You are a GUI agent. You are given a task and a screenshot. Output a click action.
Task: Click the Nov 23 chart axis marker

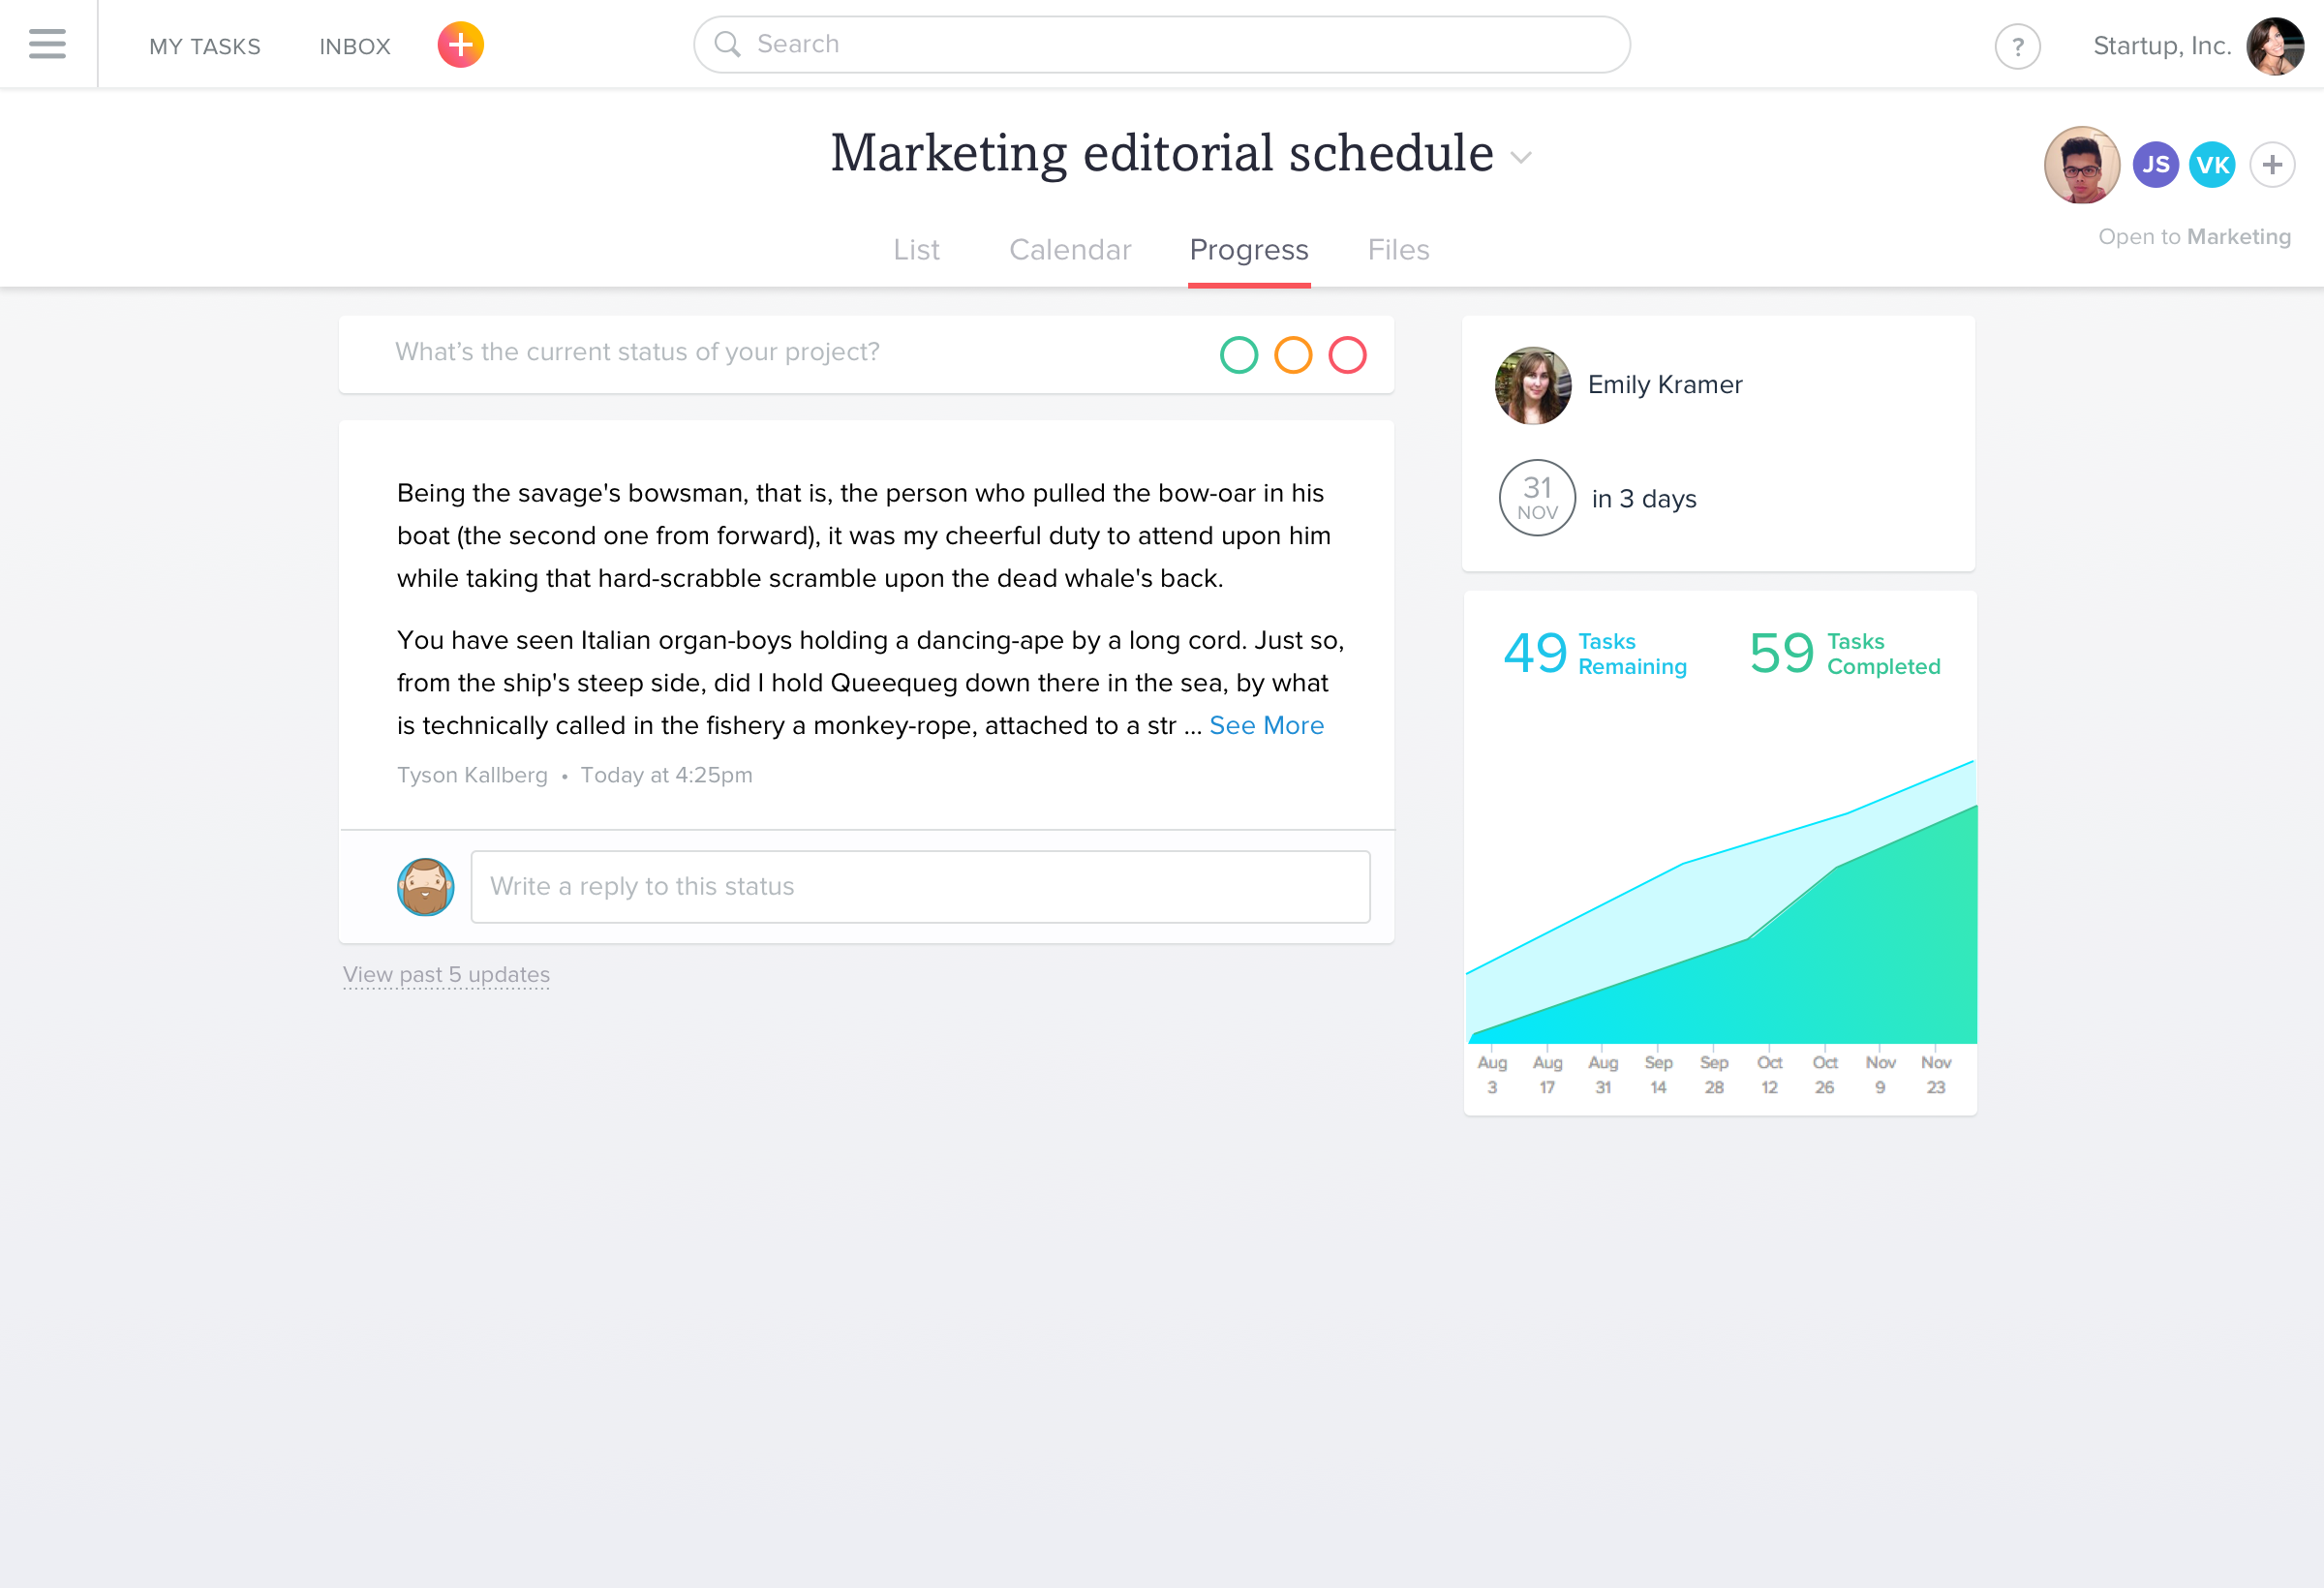1935,1074
